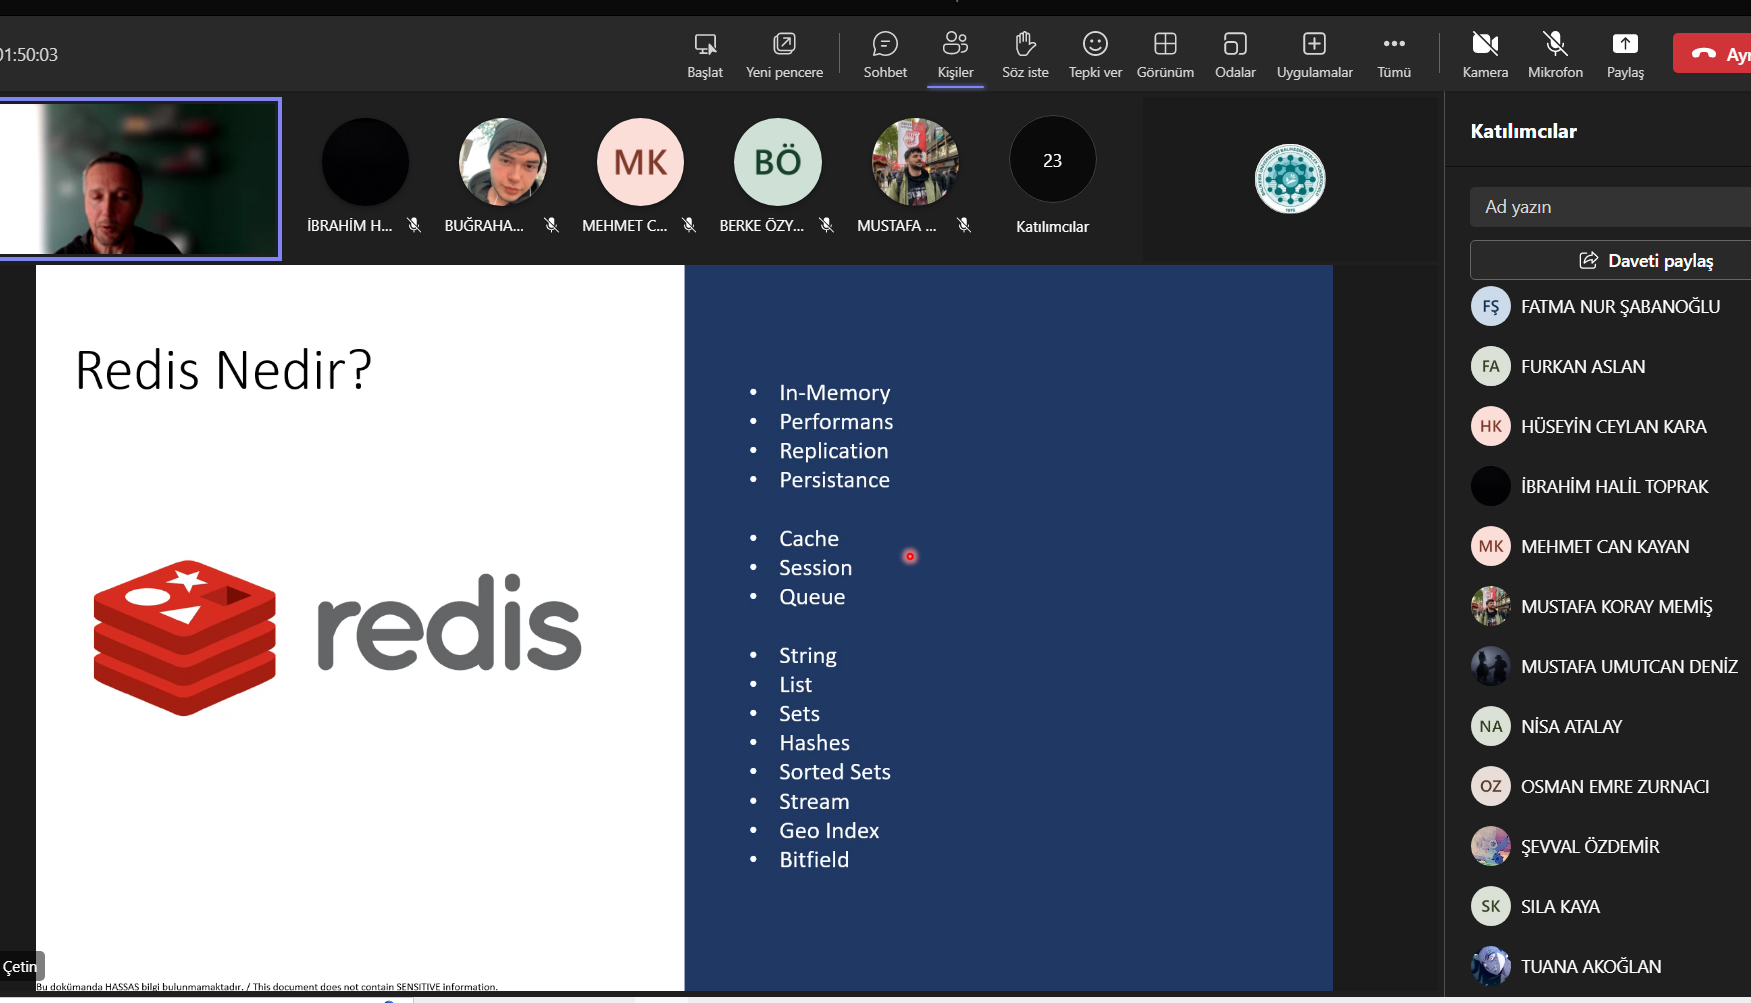The image size is (1751, 1003).
Task: Select FATMA NUR ŞABANOĞLU in participant list
Action: pyautogui.click(x=1610, y=306)
